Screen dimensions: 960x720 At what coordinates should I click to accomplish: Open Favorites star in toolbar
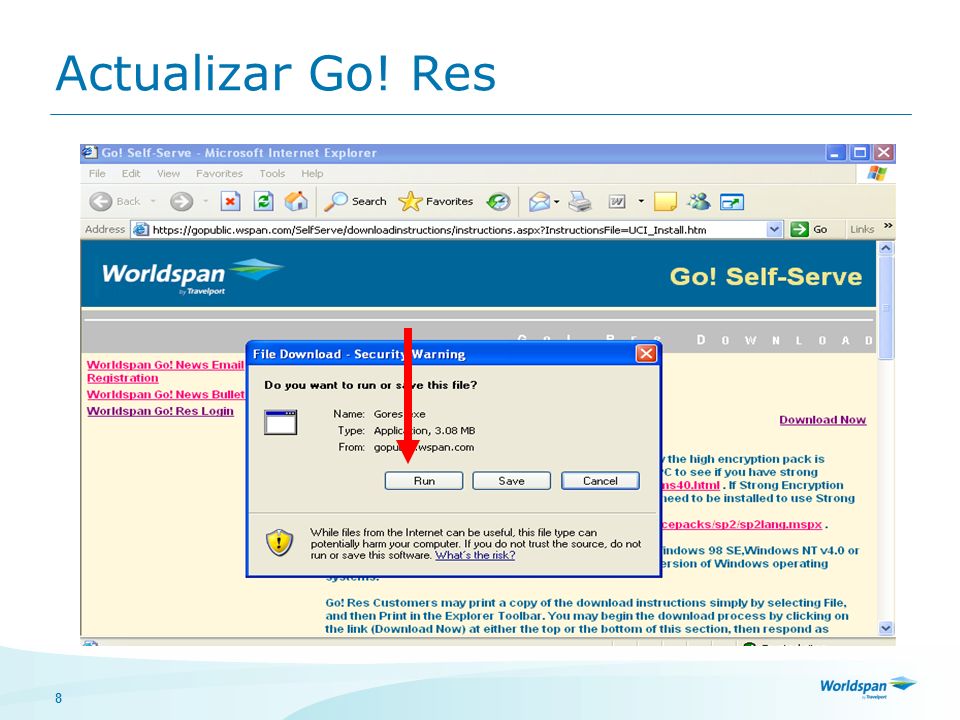tap(410, 201)
